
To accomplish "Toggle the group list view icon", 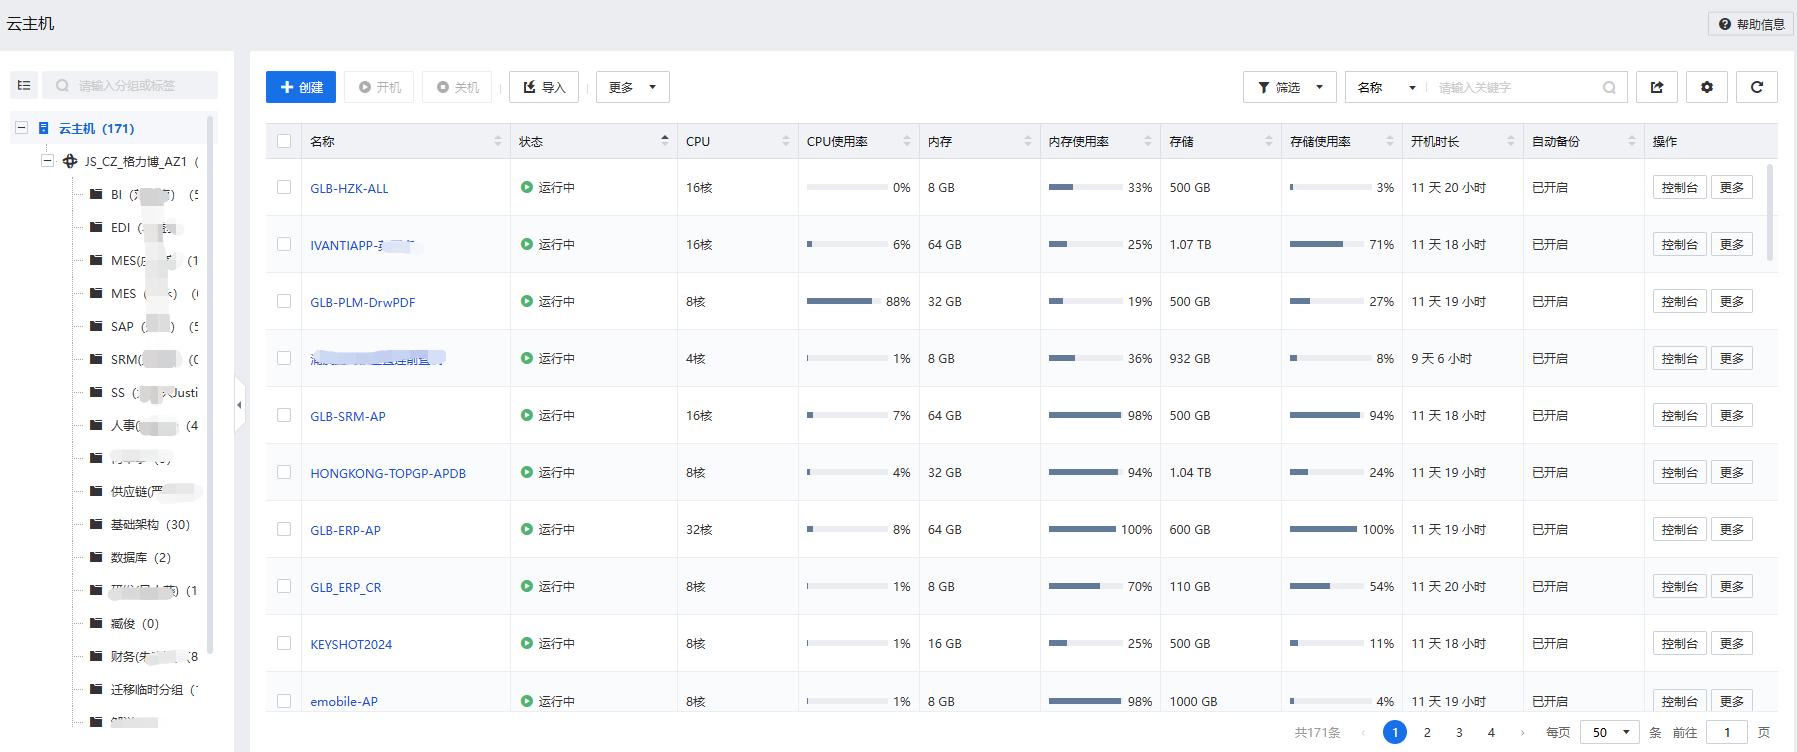I will tap(24, 85).
